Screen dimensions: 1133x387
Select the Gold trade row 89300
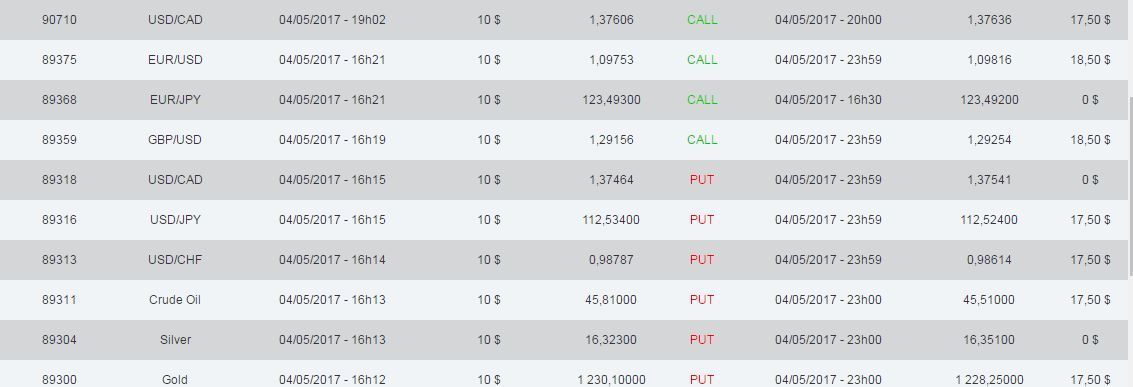click(x=564, y=374)
